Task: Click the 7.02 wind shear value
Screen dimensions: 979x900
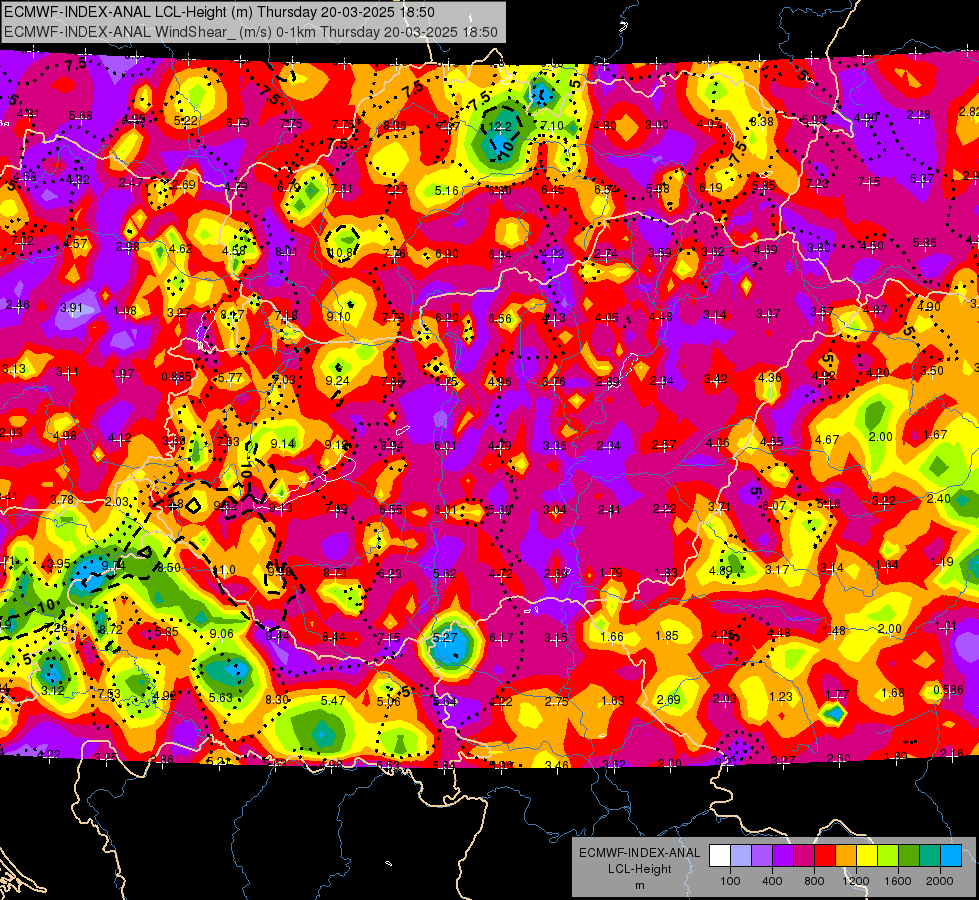Action: click(22, 240)
